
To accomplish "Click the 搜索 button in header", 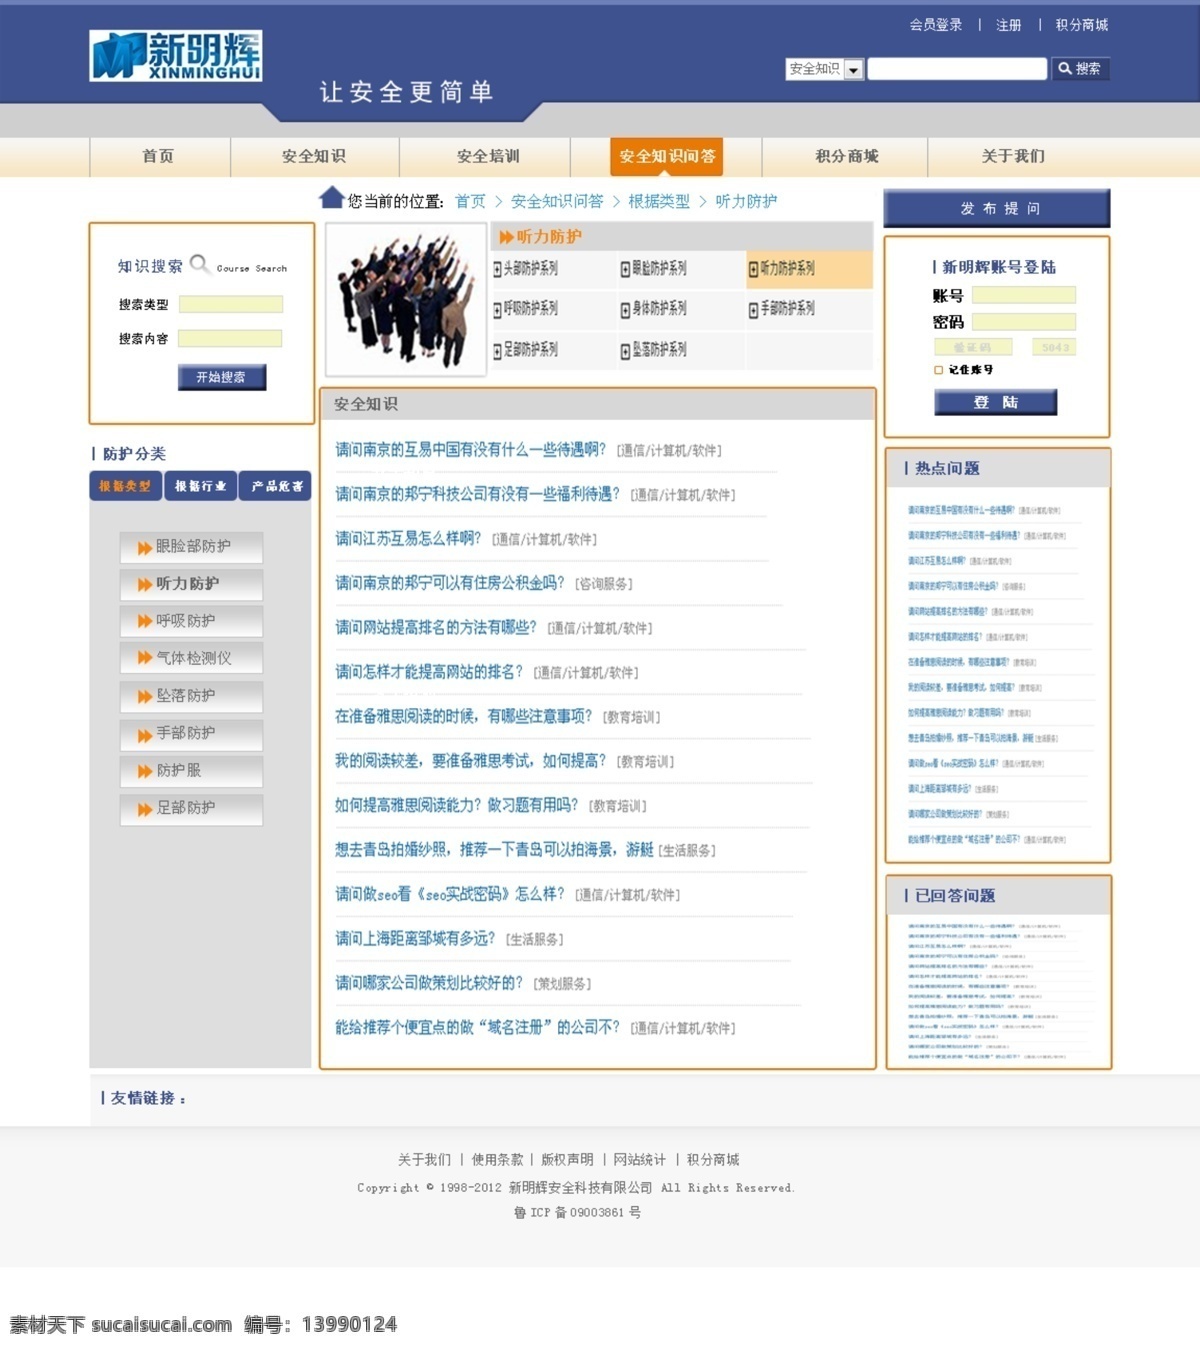I will tap(1080, 69).
